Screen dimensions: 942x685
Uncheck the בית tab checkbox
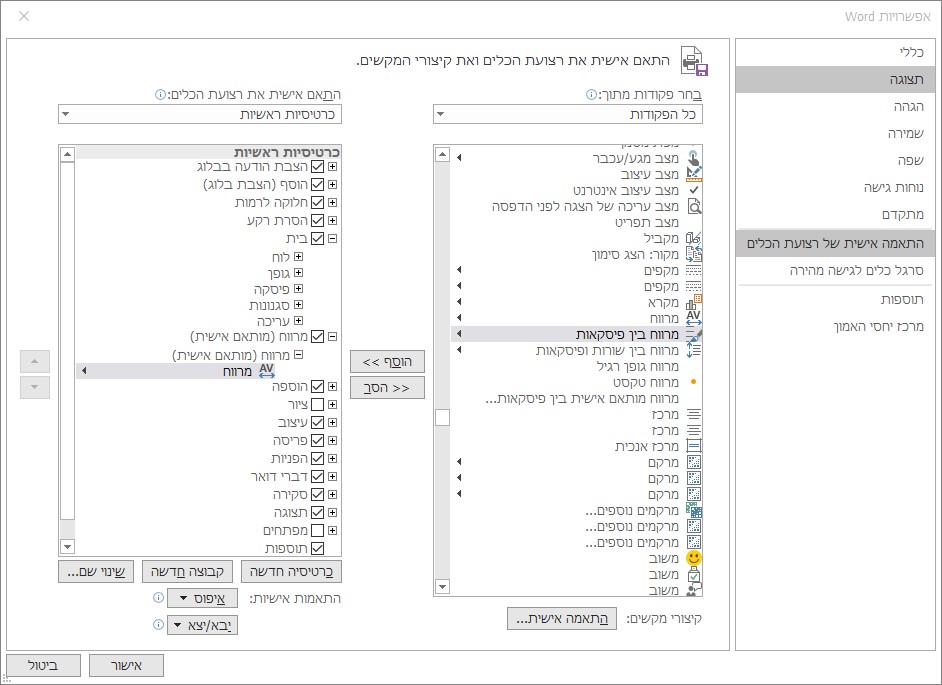(317, 239)
